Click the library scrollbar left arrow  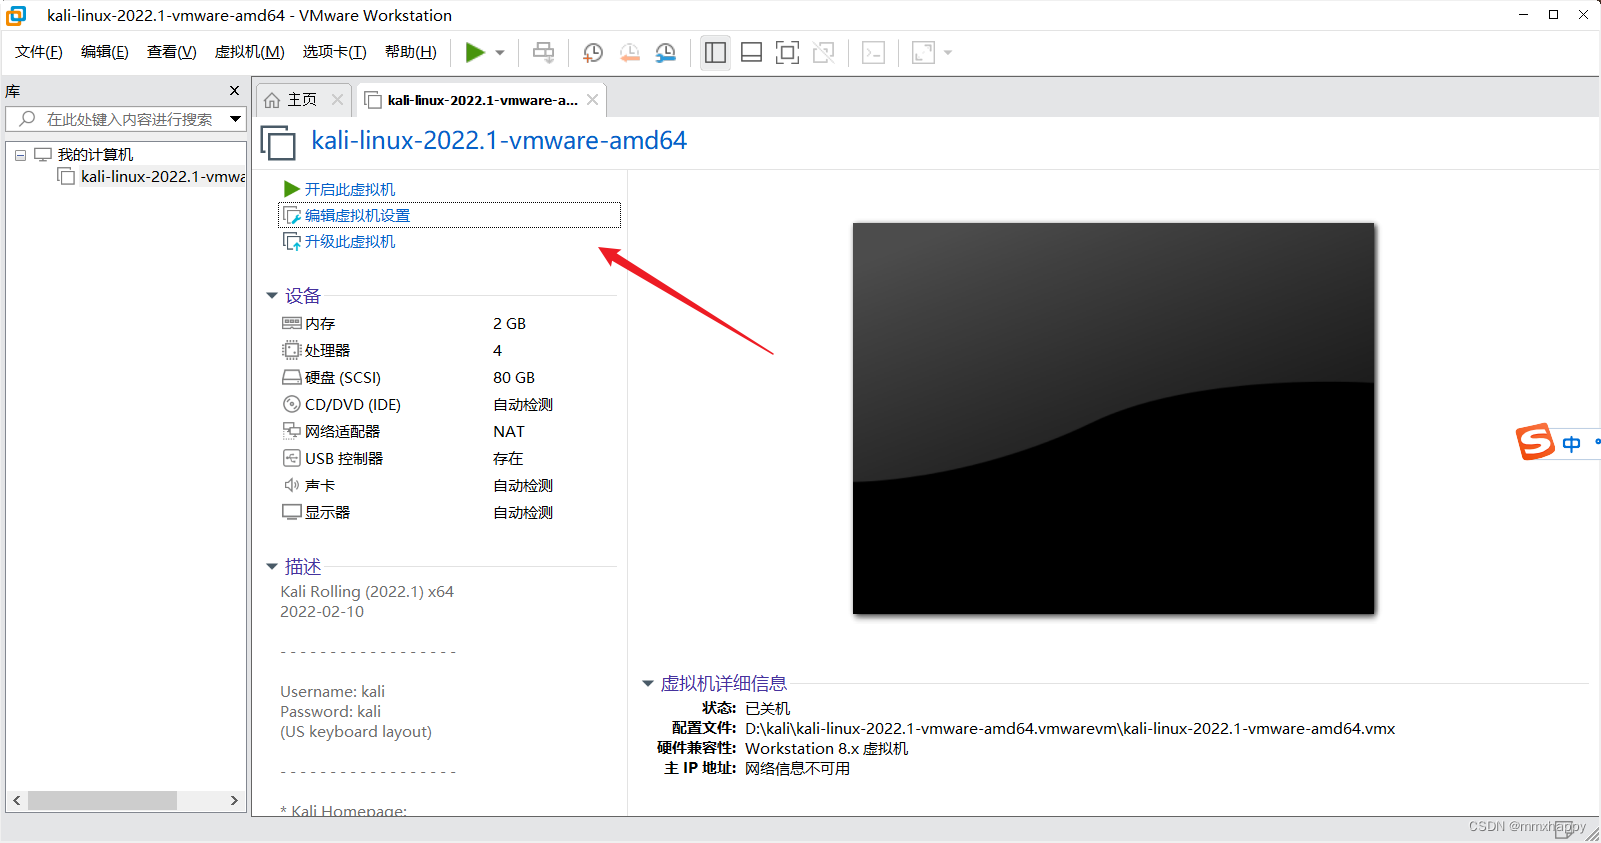pyautogui.click(x=17, y=801)
